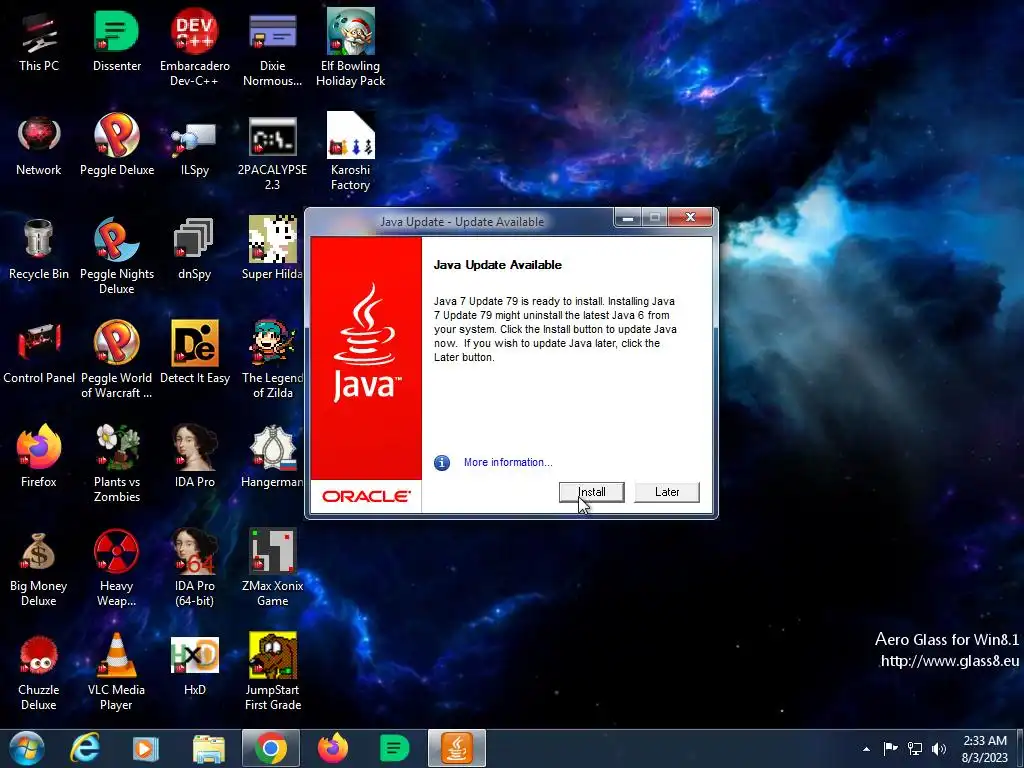This screenshot has width=1024, height=768.
Task: Select The Legend of Zilda icon
Action: click(x=272, y=360)
